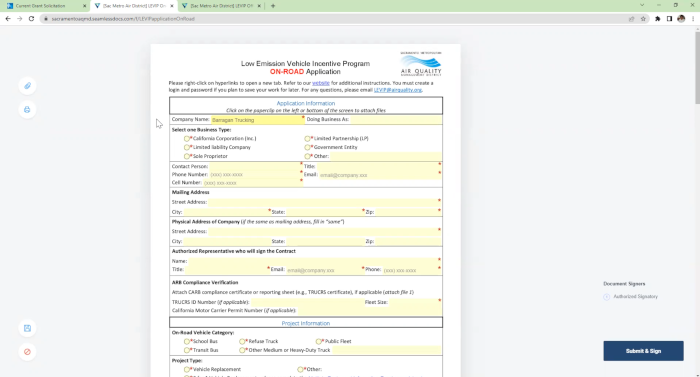Image resolution: width=700 pixels, height=377 pixels.
Task: Click the browser forward arrow
Action: point(19,19)
